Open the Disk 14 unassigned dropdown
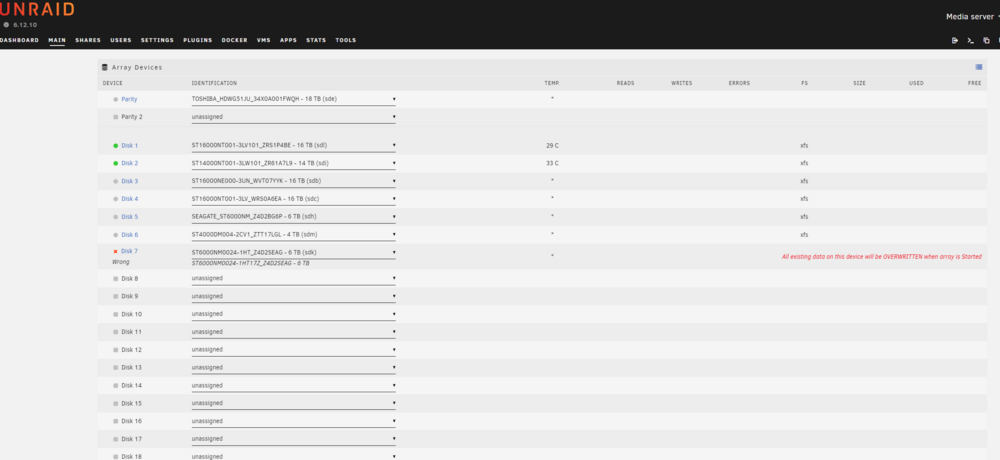 coord(293,386)
